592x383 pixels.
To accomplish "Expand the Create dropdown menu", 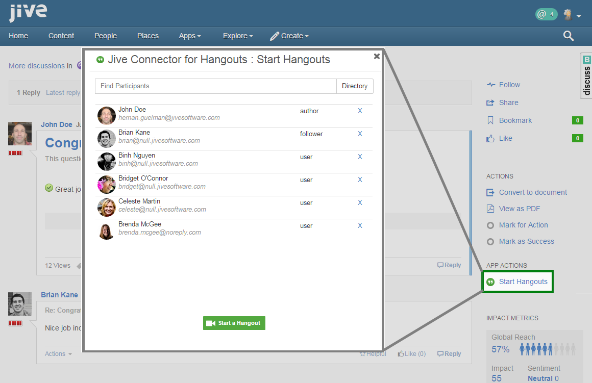I will pos(290,36).
